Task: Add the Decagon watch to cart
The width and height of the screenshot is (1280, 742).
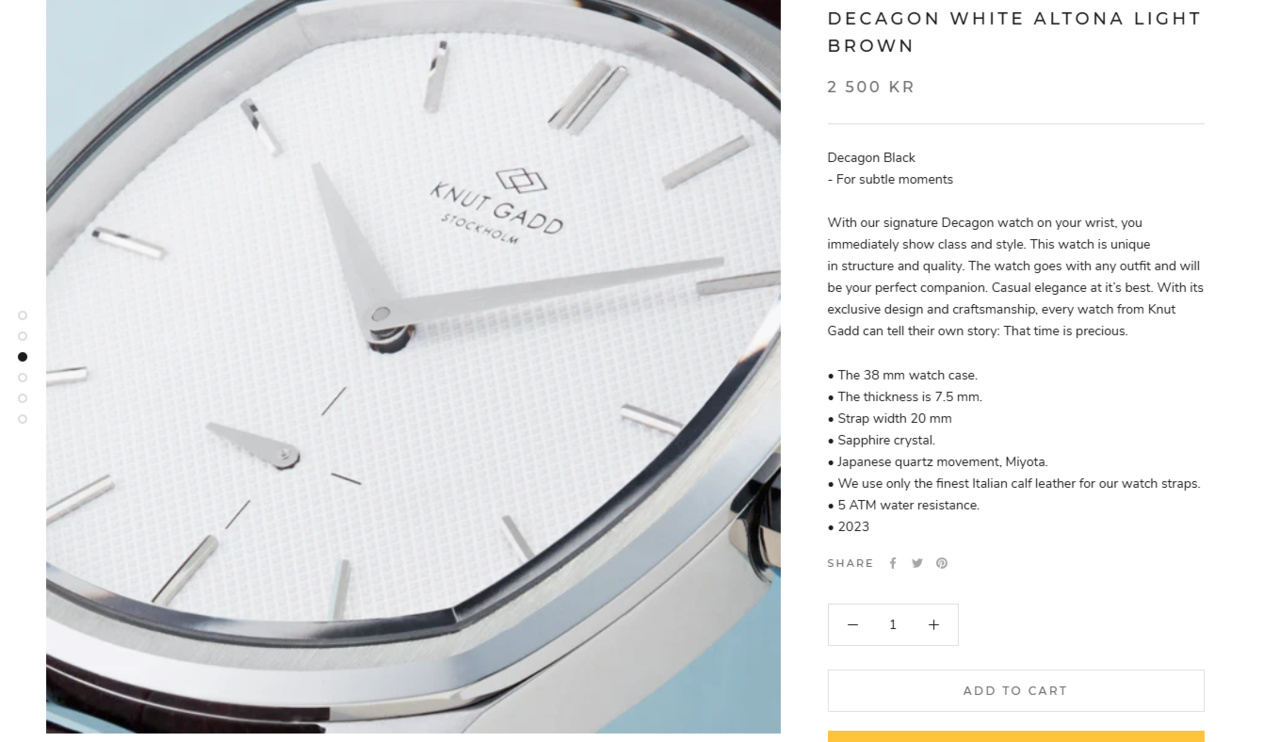Action: point(1015,691)
